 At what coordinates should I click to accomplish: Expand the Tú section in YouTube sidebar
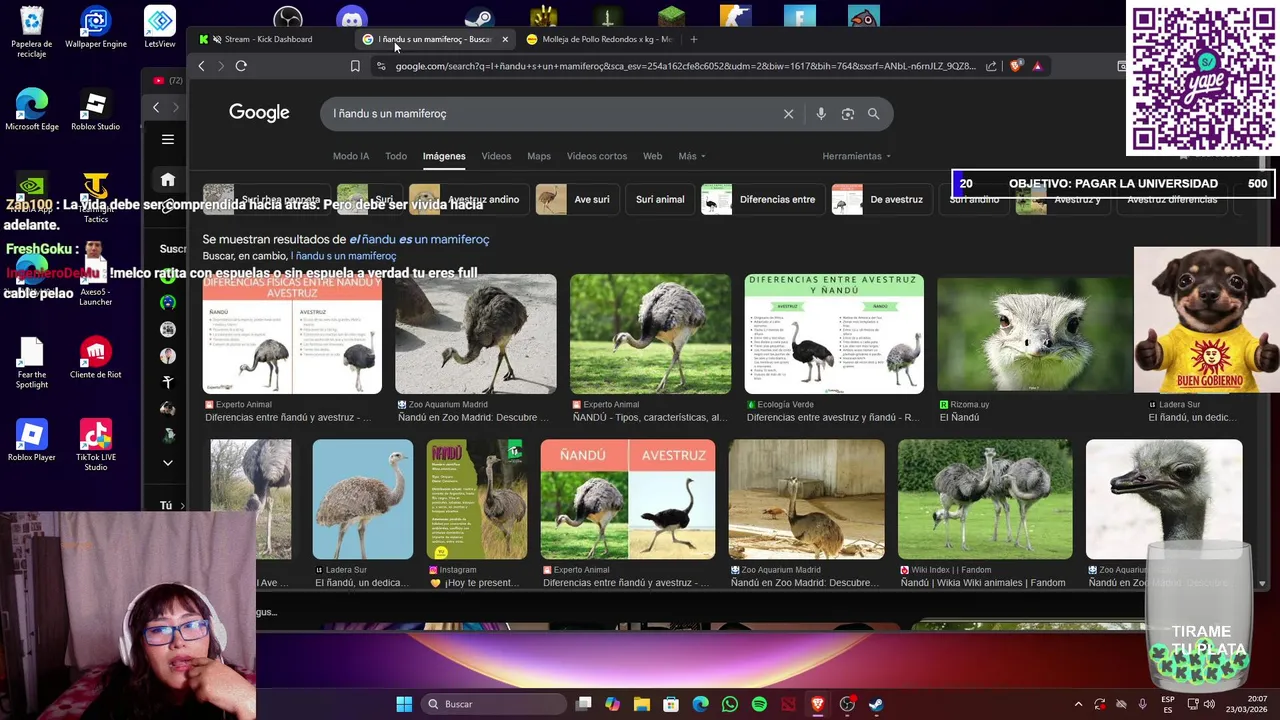(x=172, y=506)
